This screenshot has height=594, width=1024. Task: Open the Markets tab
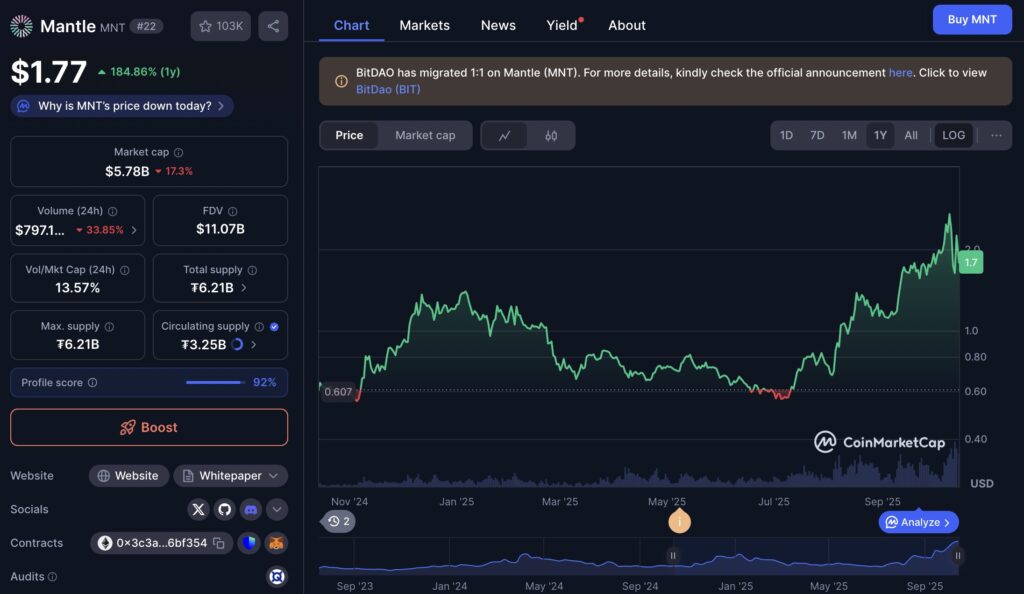(424, 25)
